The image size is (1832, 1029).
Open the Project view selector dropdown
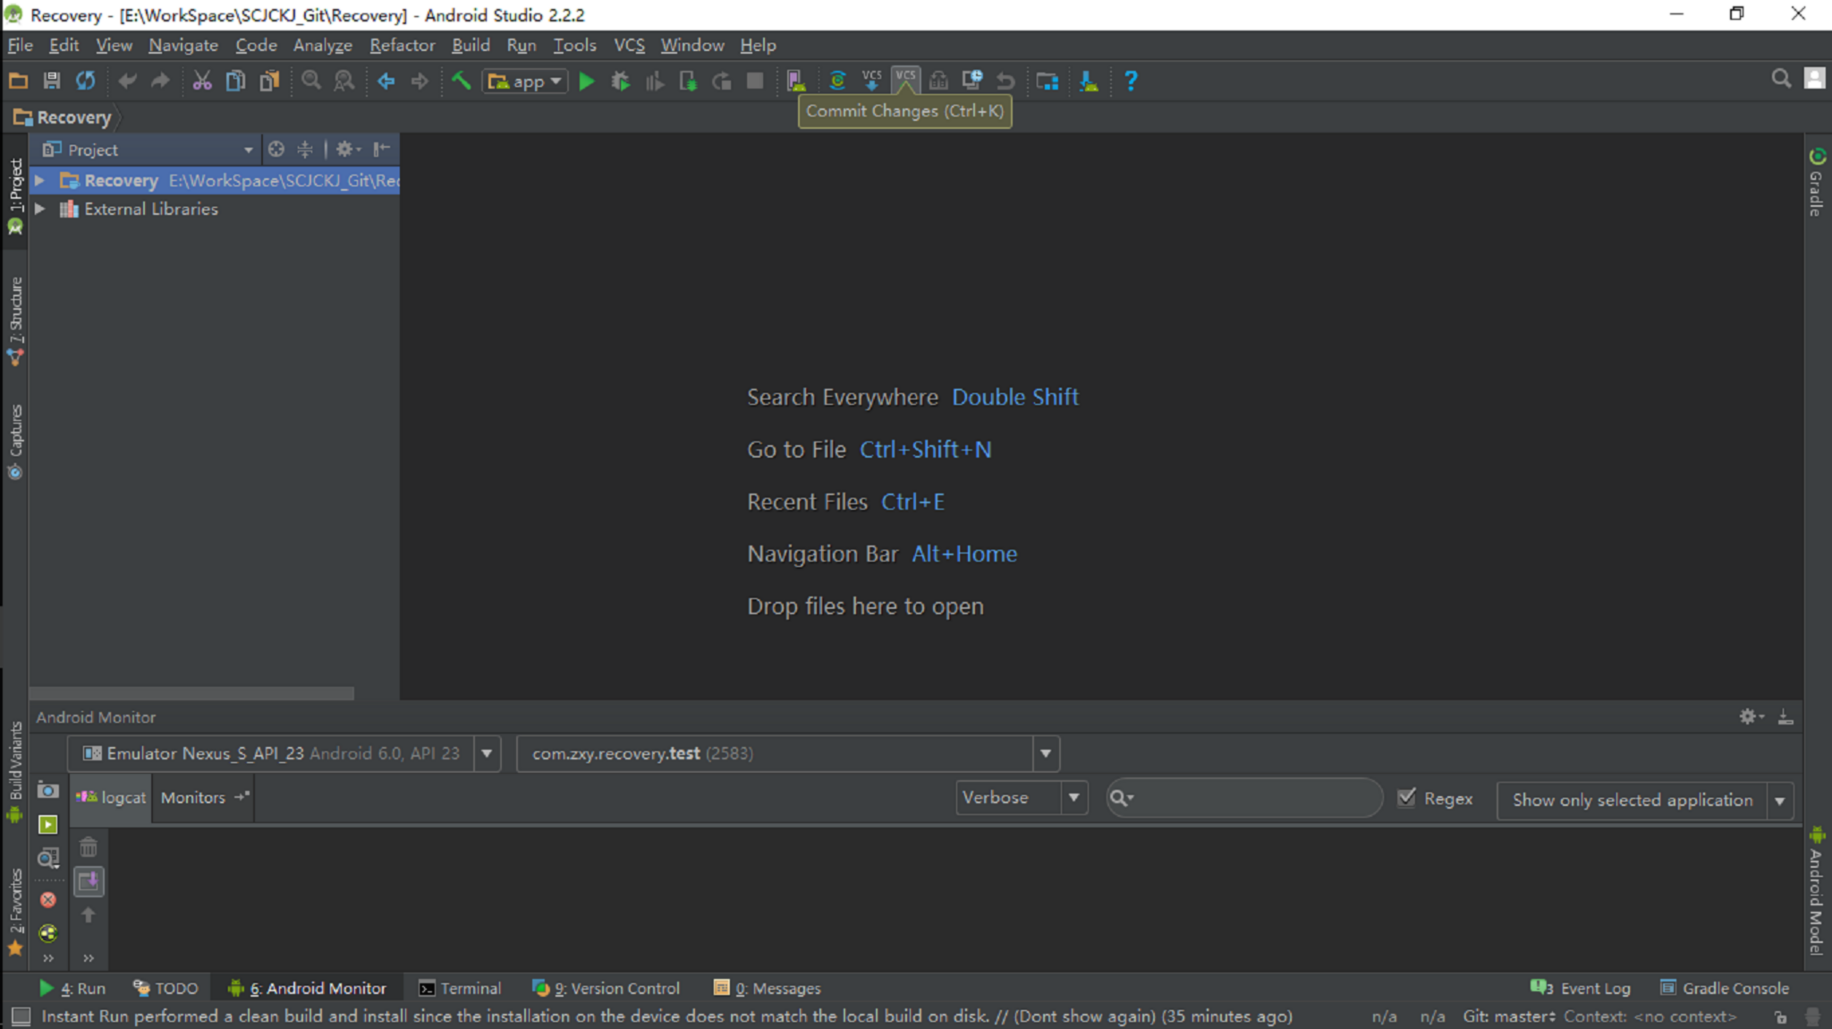click(x=147, y=149)
